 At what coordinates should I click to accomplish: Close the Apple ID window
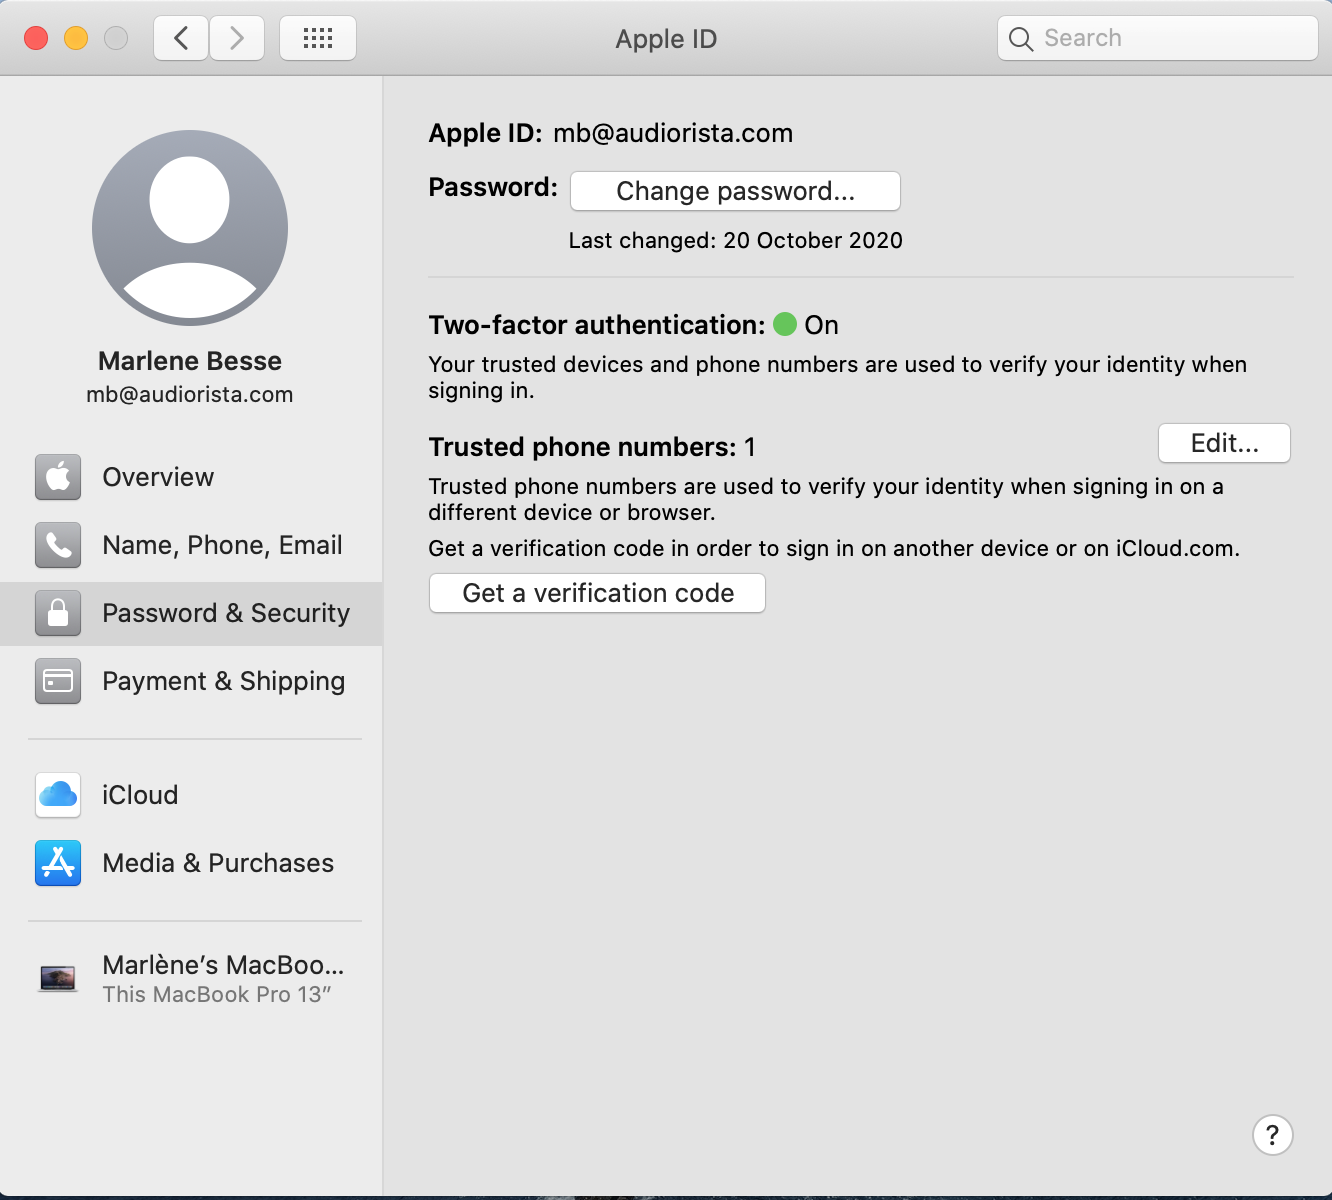(36, 39)
